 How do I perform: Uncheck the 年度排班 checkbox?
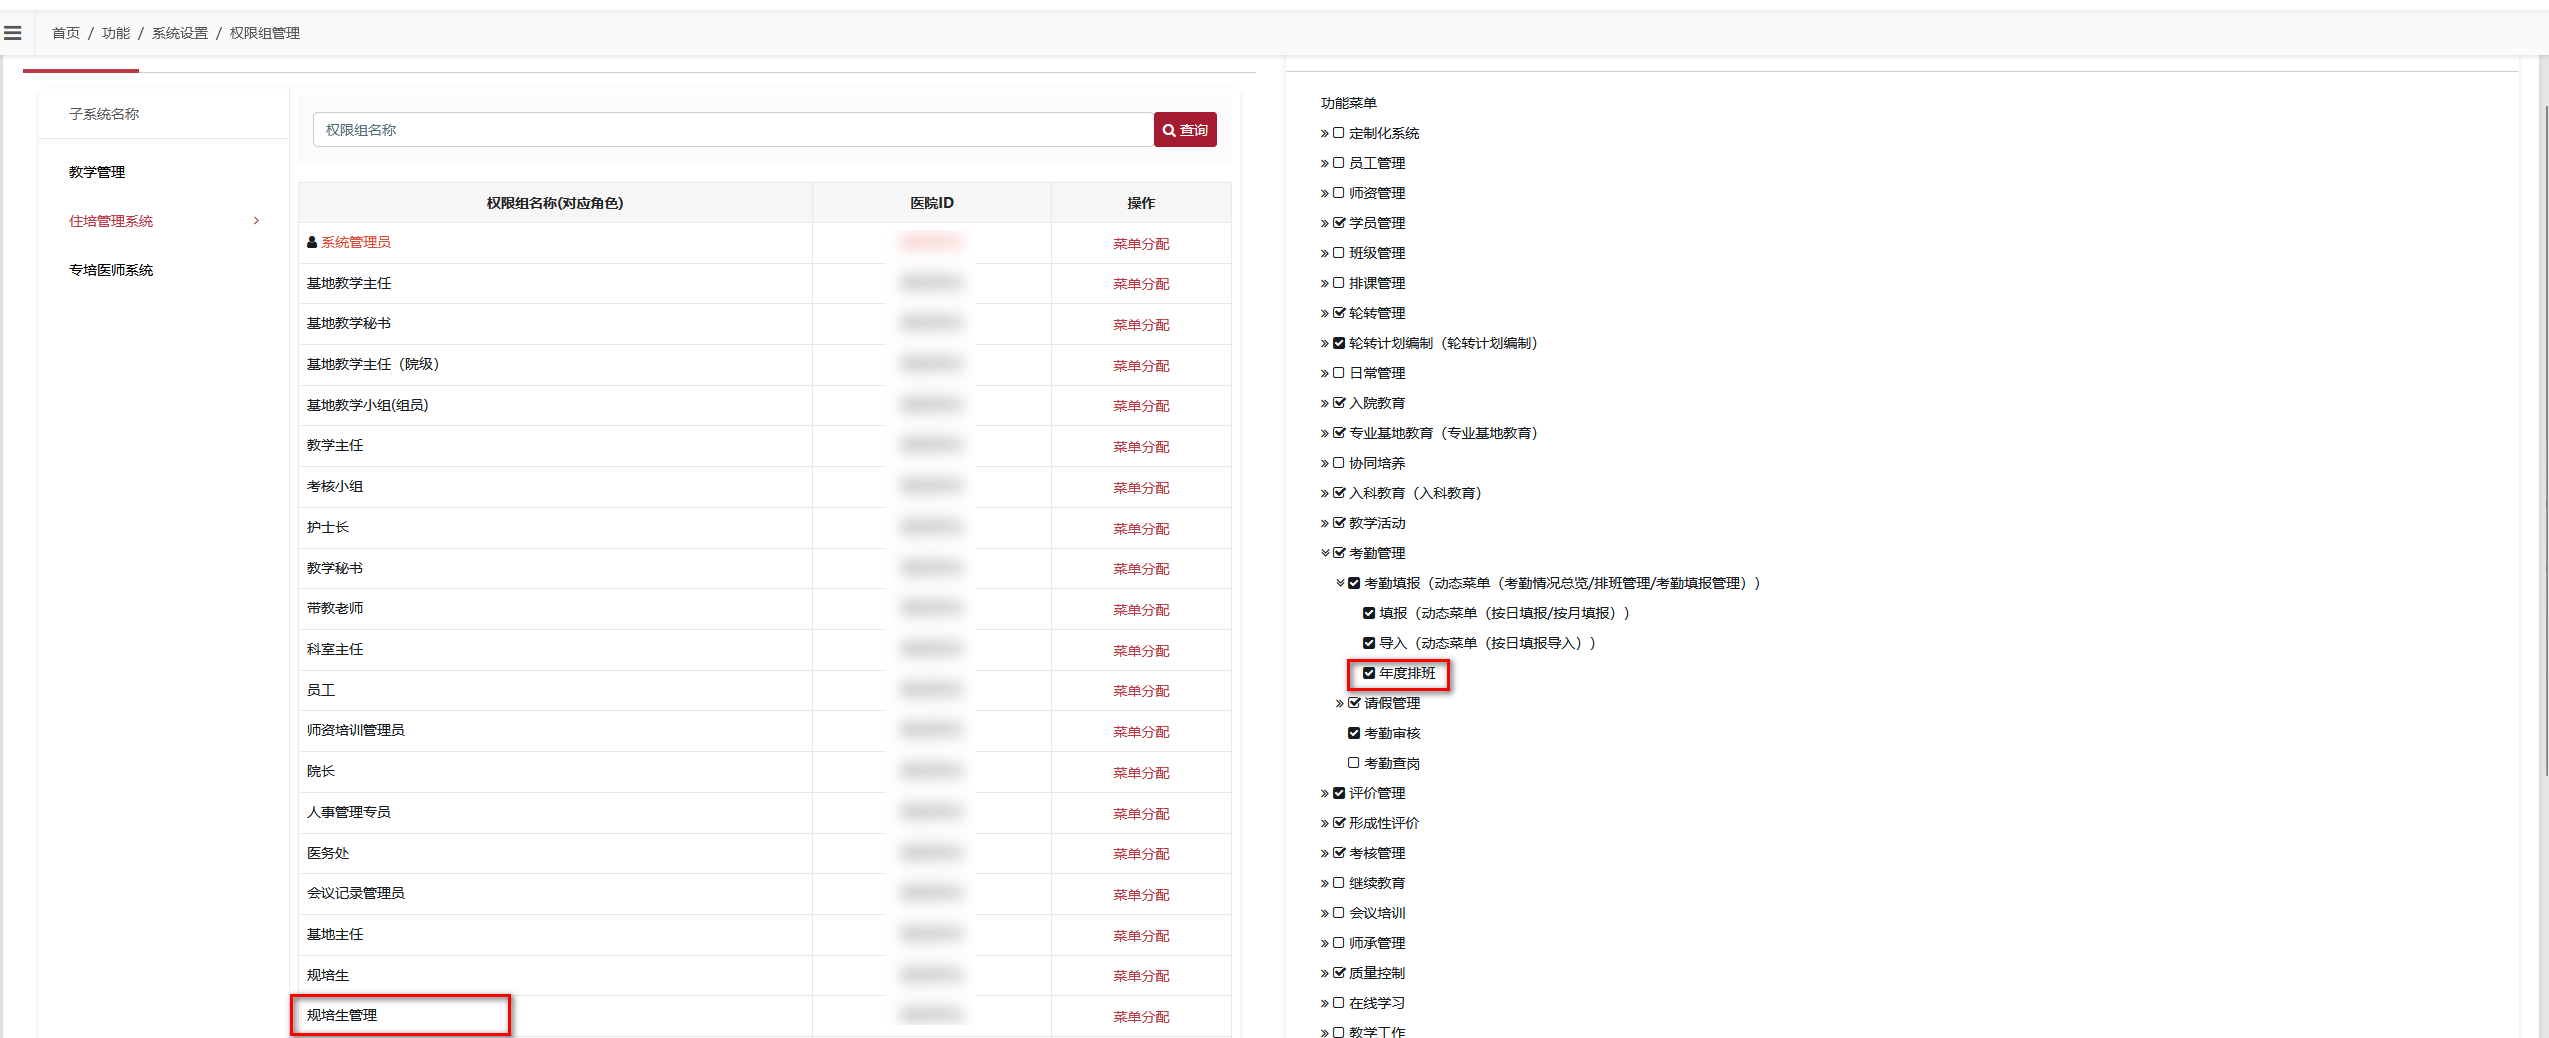[x=1369, y=673]
